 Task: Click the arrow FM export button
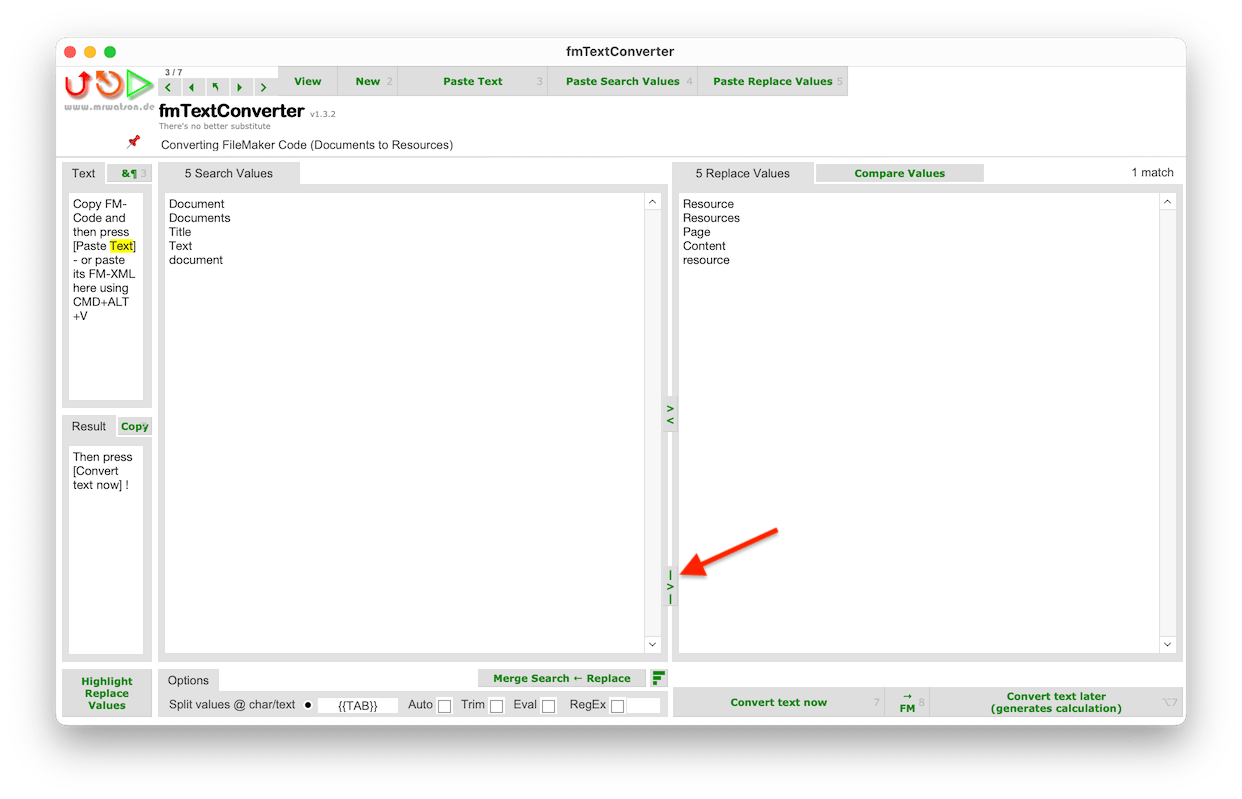(907, 702)
